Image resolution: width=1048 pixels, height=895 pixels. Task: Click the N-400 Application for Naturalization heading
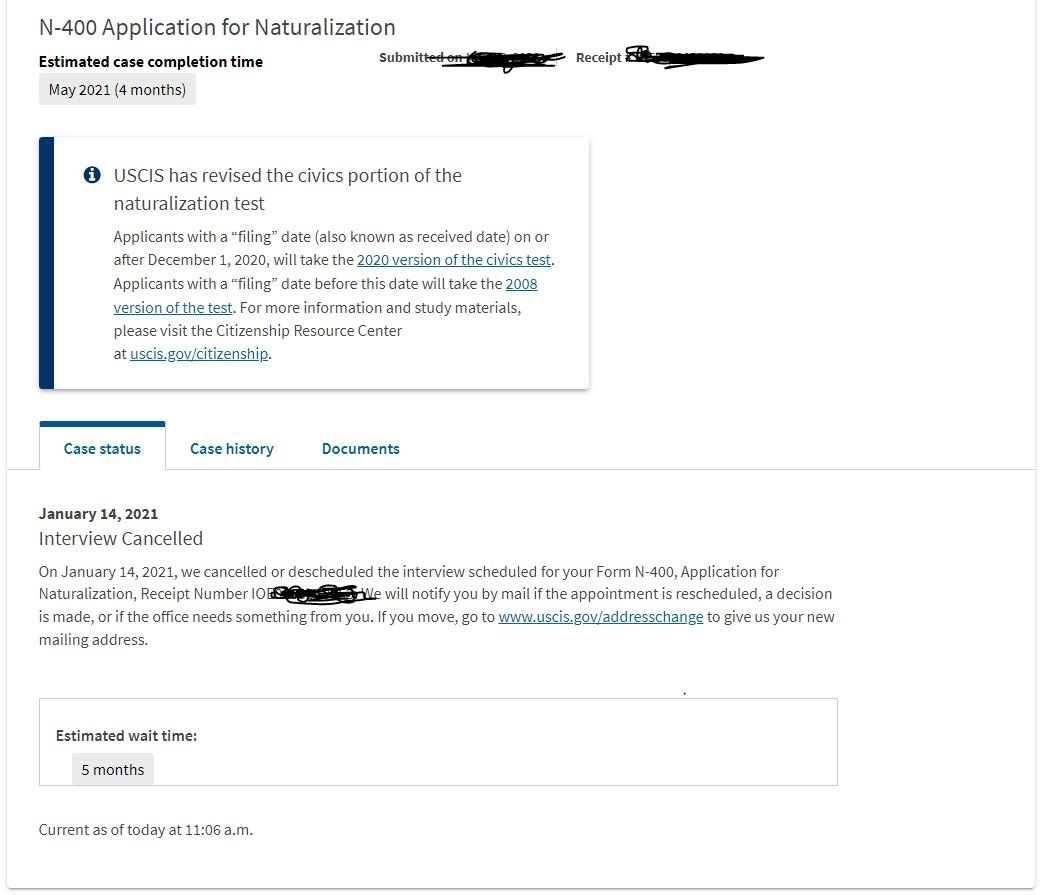point(217,27)
